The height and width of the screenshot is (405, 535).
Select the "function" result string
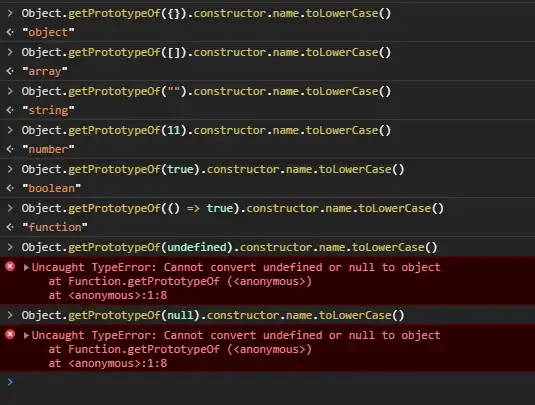tap(55, 227)
